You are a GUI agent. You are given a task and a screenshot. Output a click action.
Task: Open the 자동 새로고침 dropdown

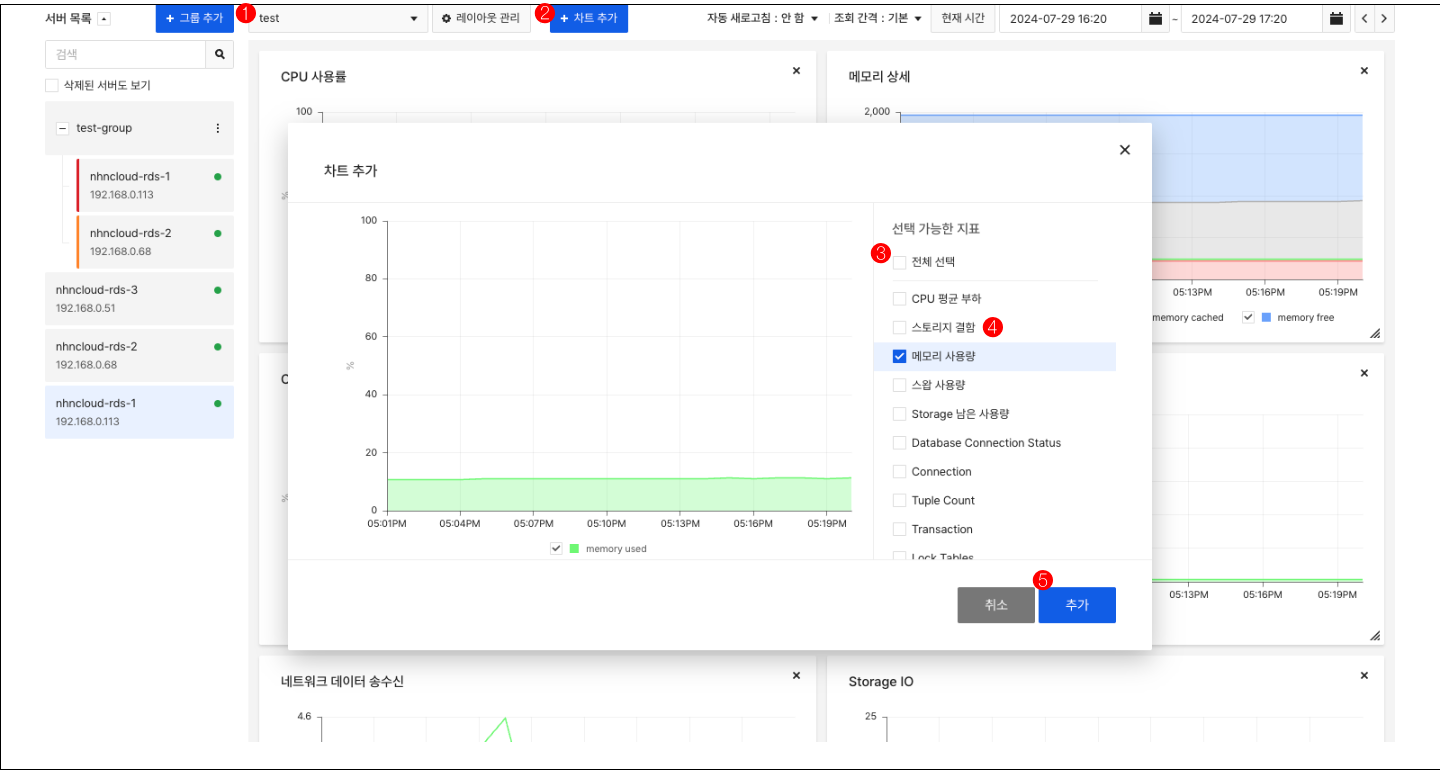(x=763, y=19)
